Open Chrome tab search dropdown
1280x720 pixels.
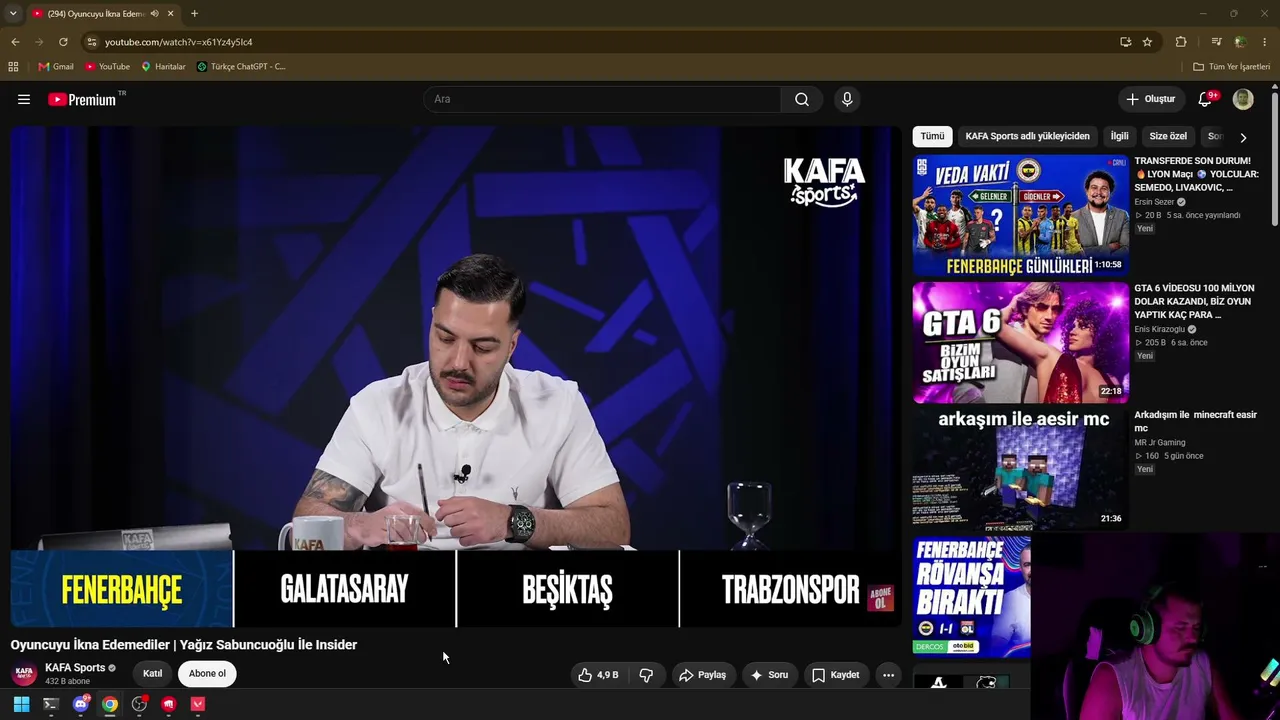pyautogui.click(x=13, y=14)
